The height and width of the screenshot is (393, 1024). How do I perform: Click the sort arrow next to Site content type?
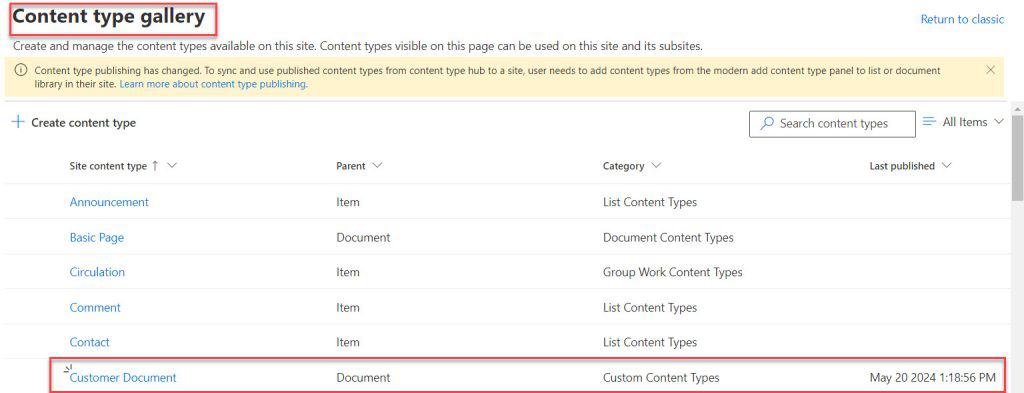coord(155,166)
